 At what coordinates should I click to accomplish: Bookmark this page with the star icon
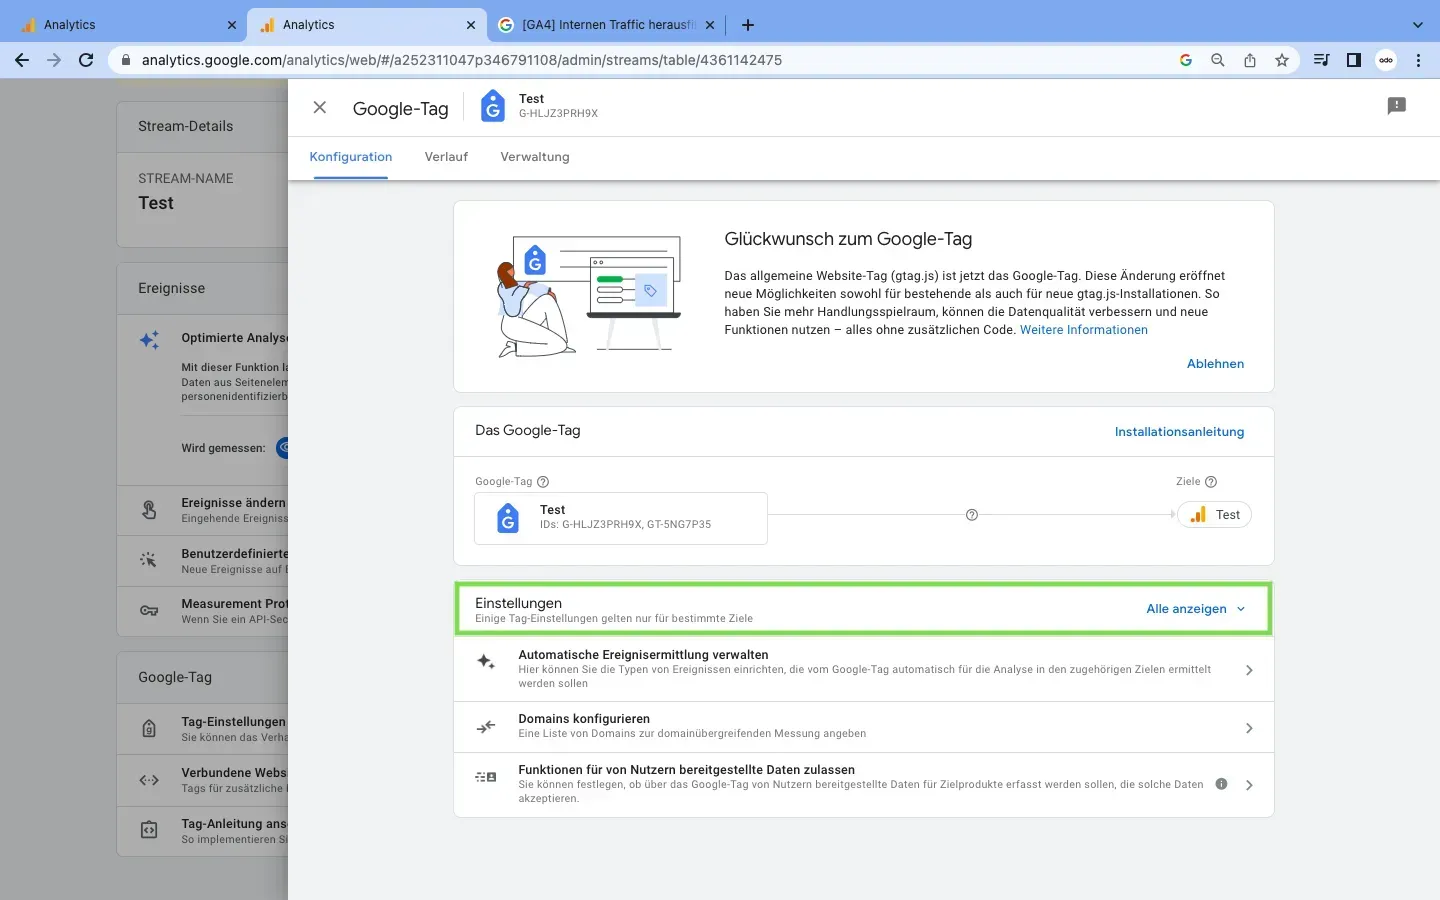pyautogui.click(x=1282, y=60)
